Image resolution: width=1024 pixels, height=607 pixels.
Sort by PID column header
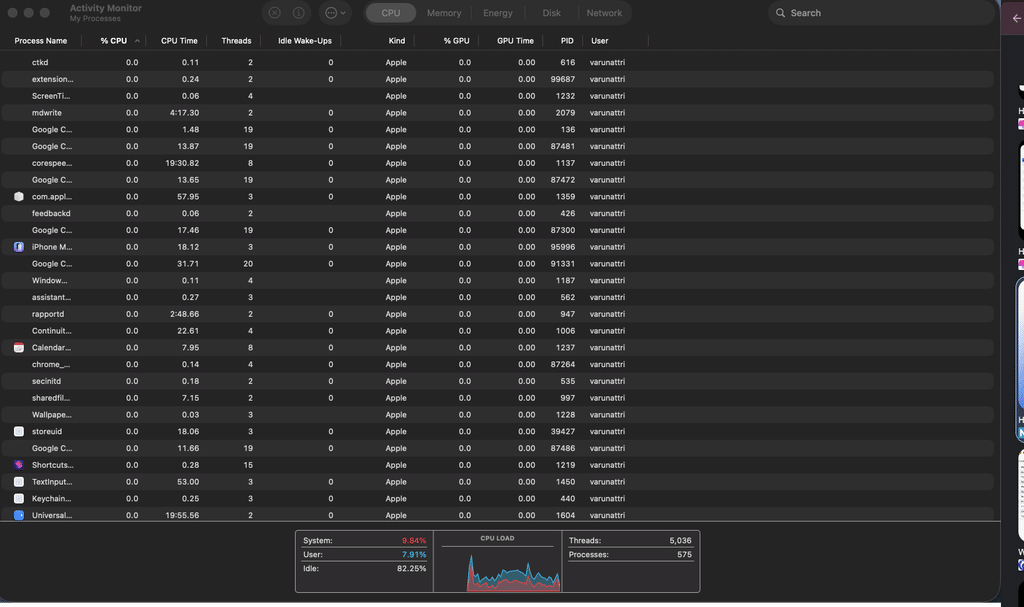567,41
